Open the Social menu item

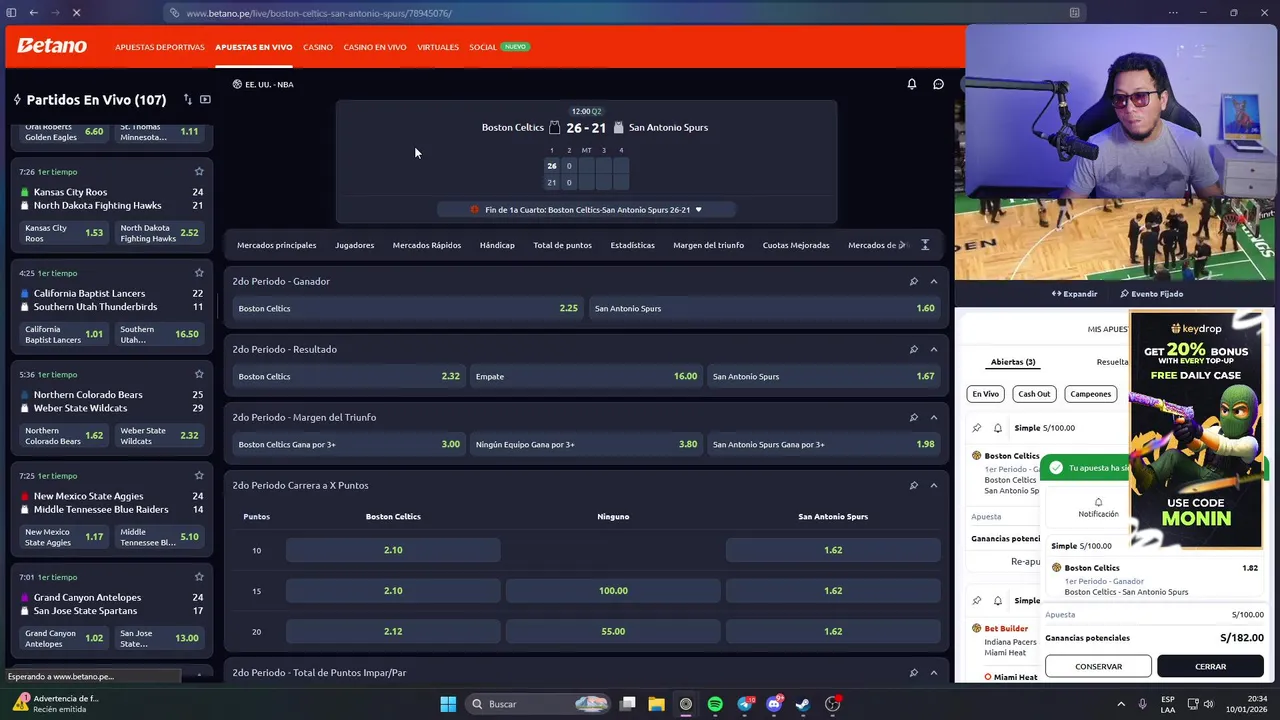coord(483,47)
